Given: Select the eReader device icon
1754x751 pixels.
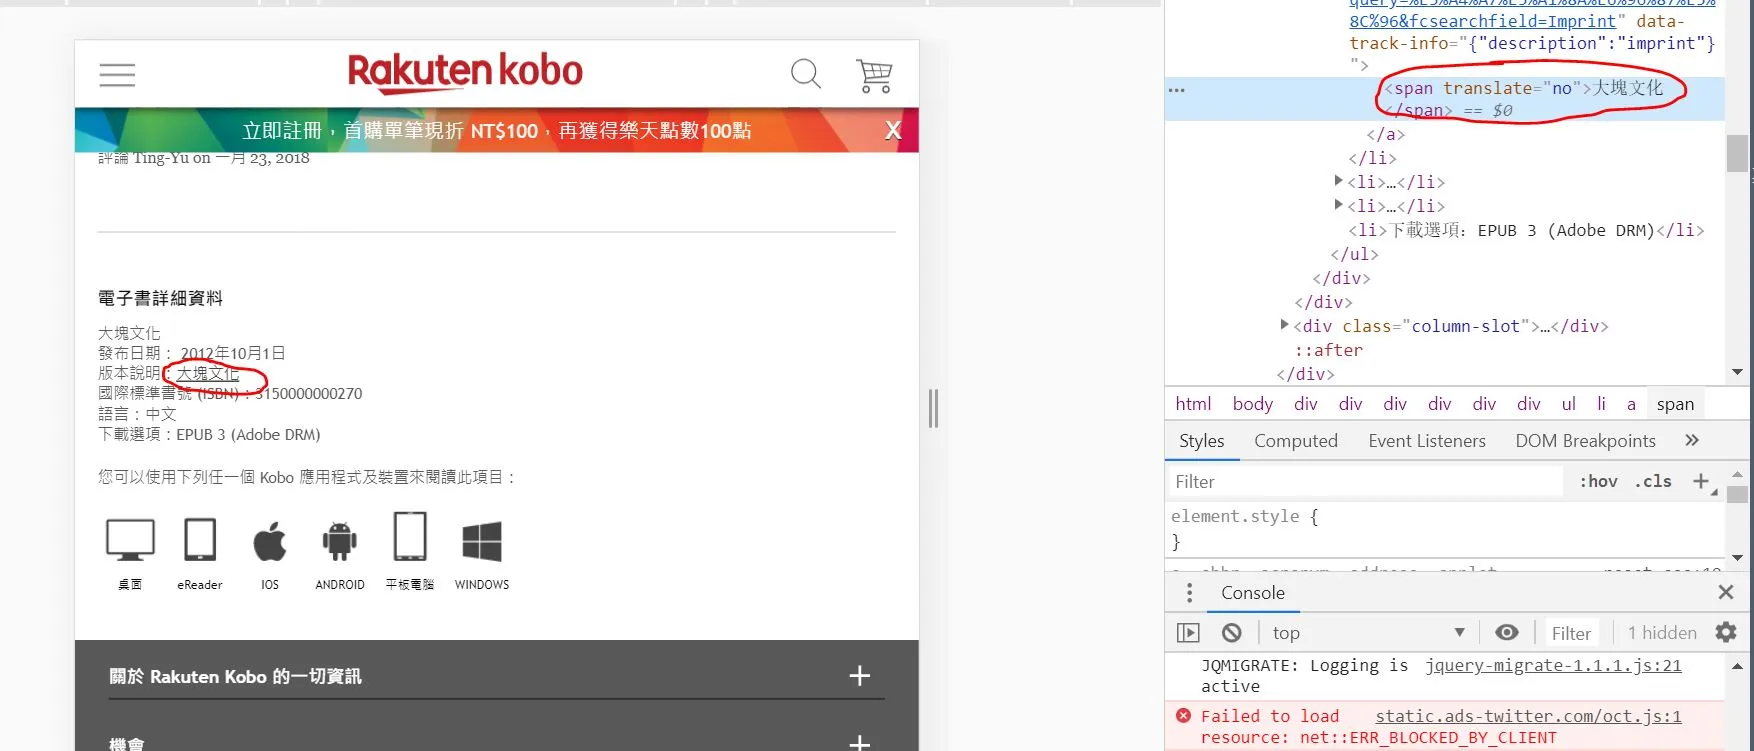Looking at the screenshot, I should point(200,540).
